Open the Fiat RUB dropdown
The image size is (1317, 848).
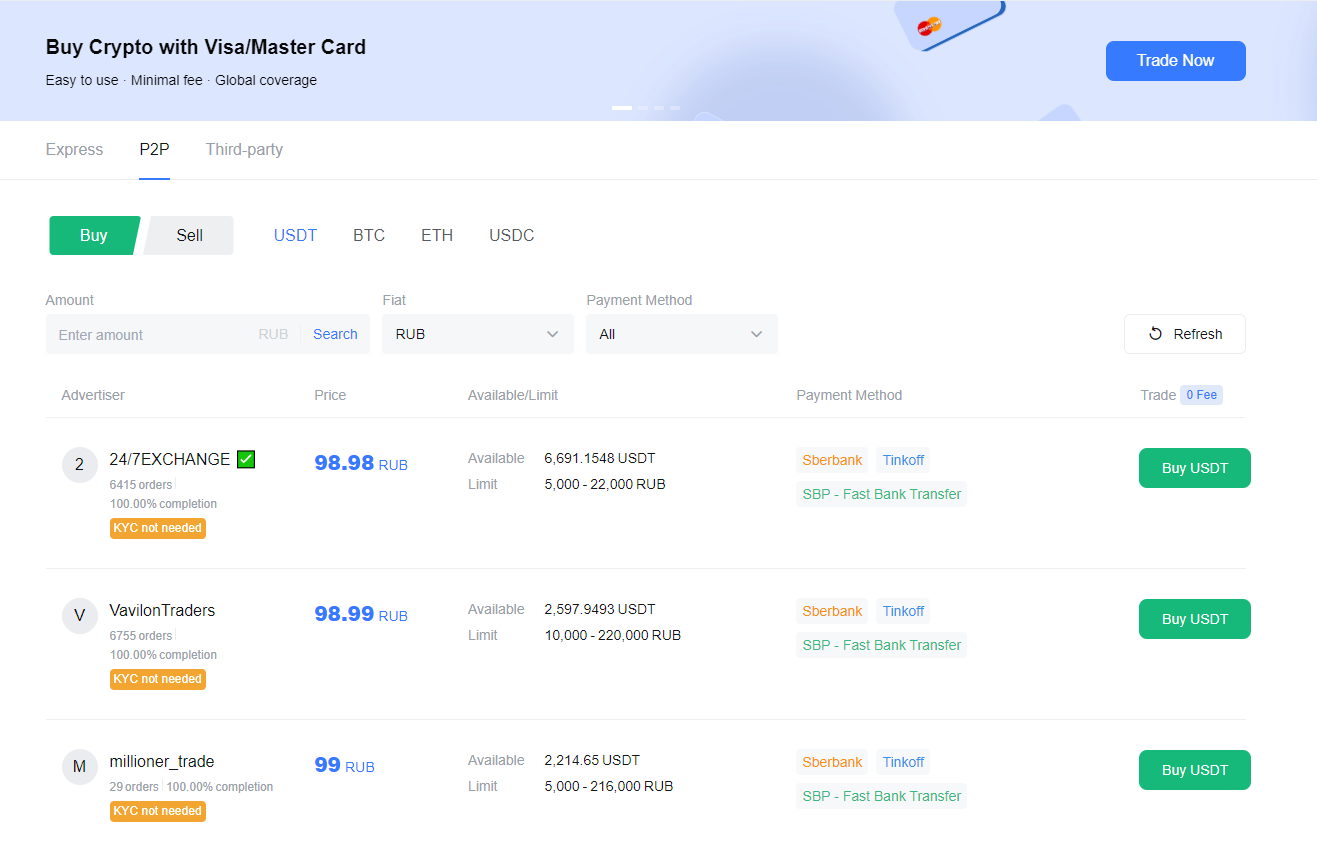[478, 334]
